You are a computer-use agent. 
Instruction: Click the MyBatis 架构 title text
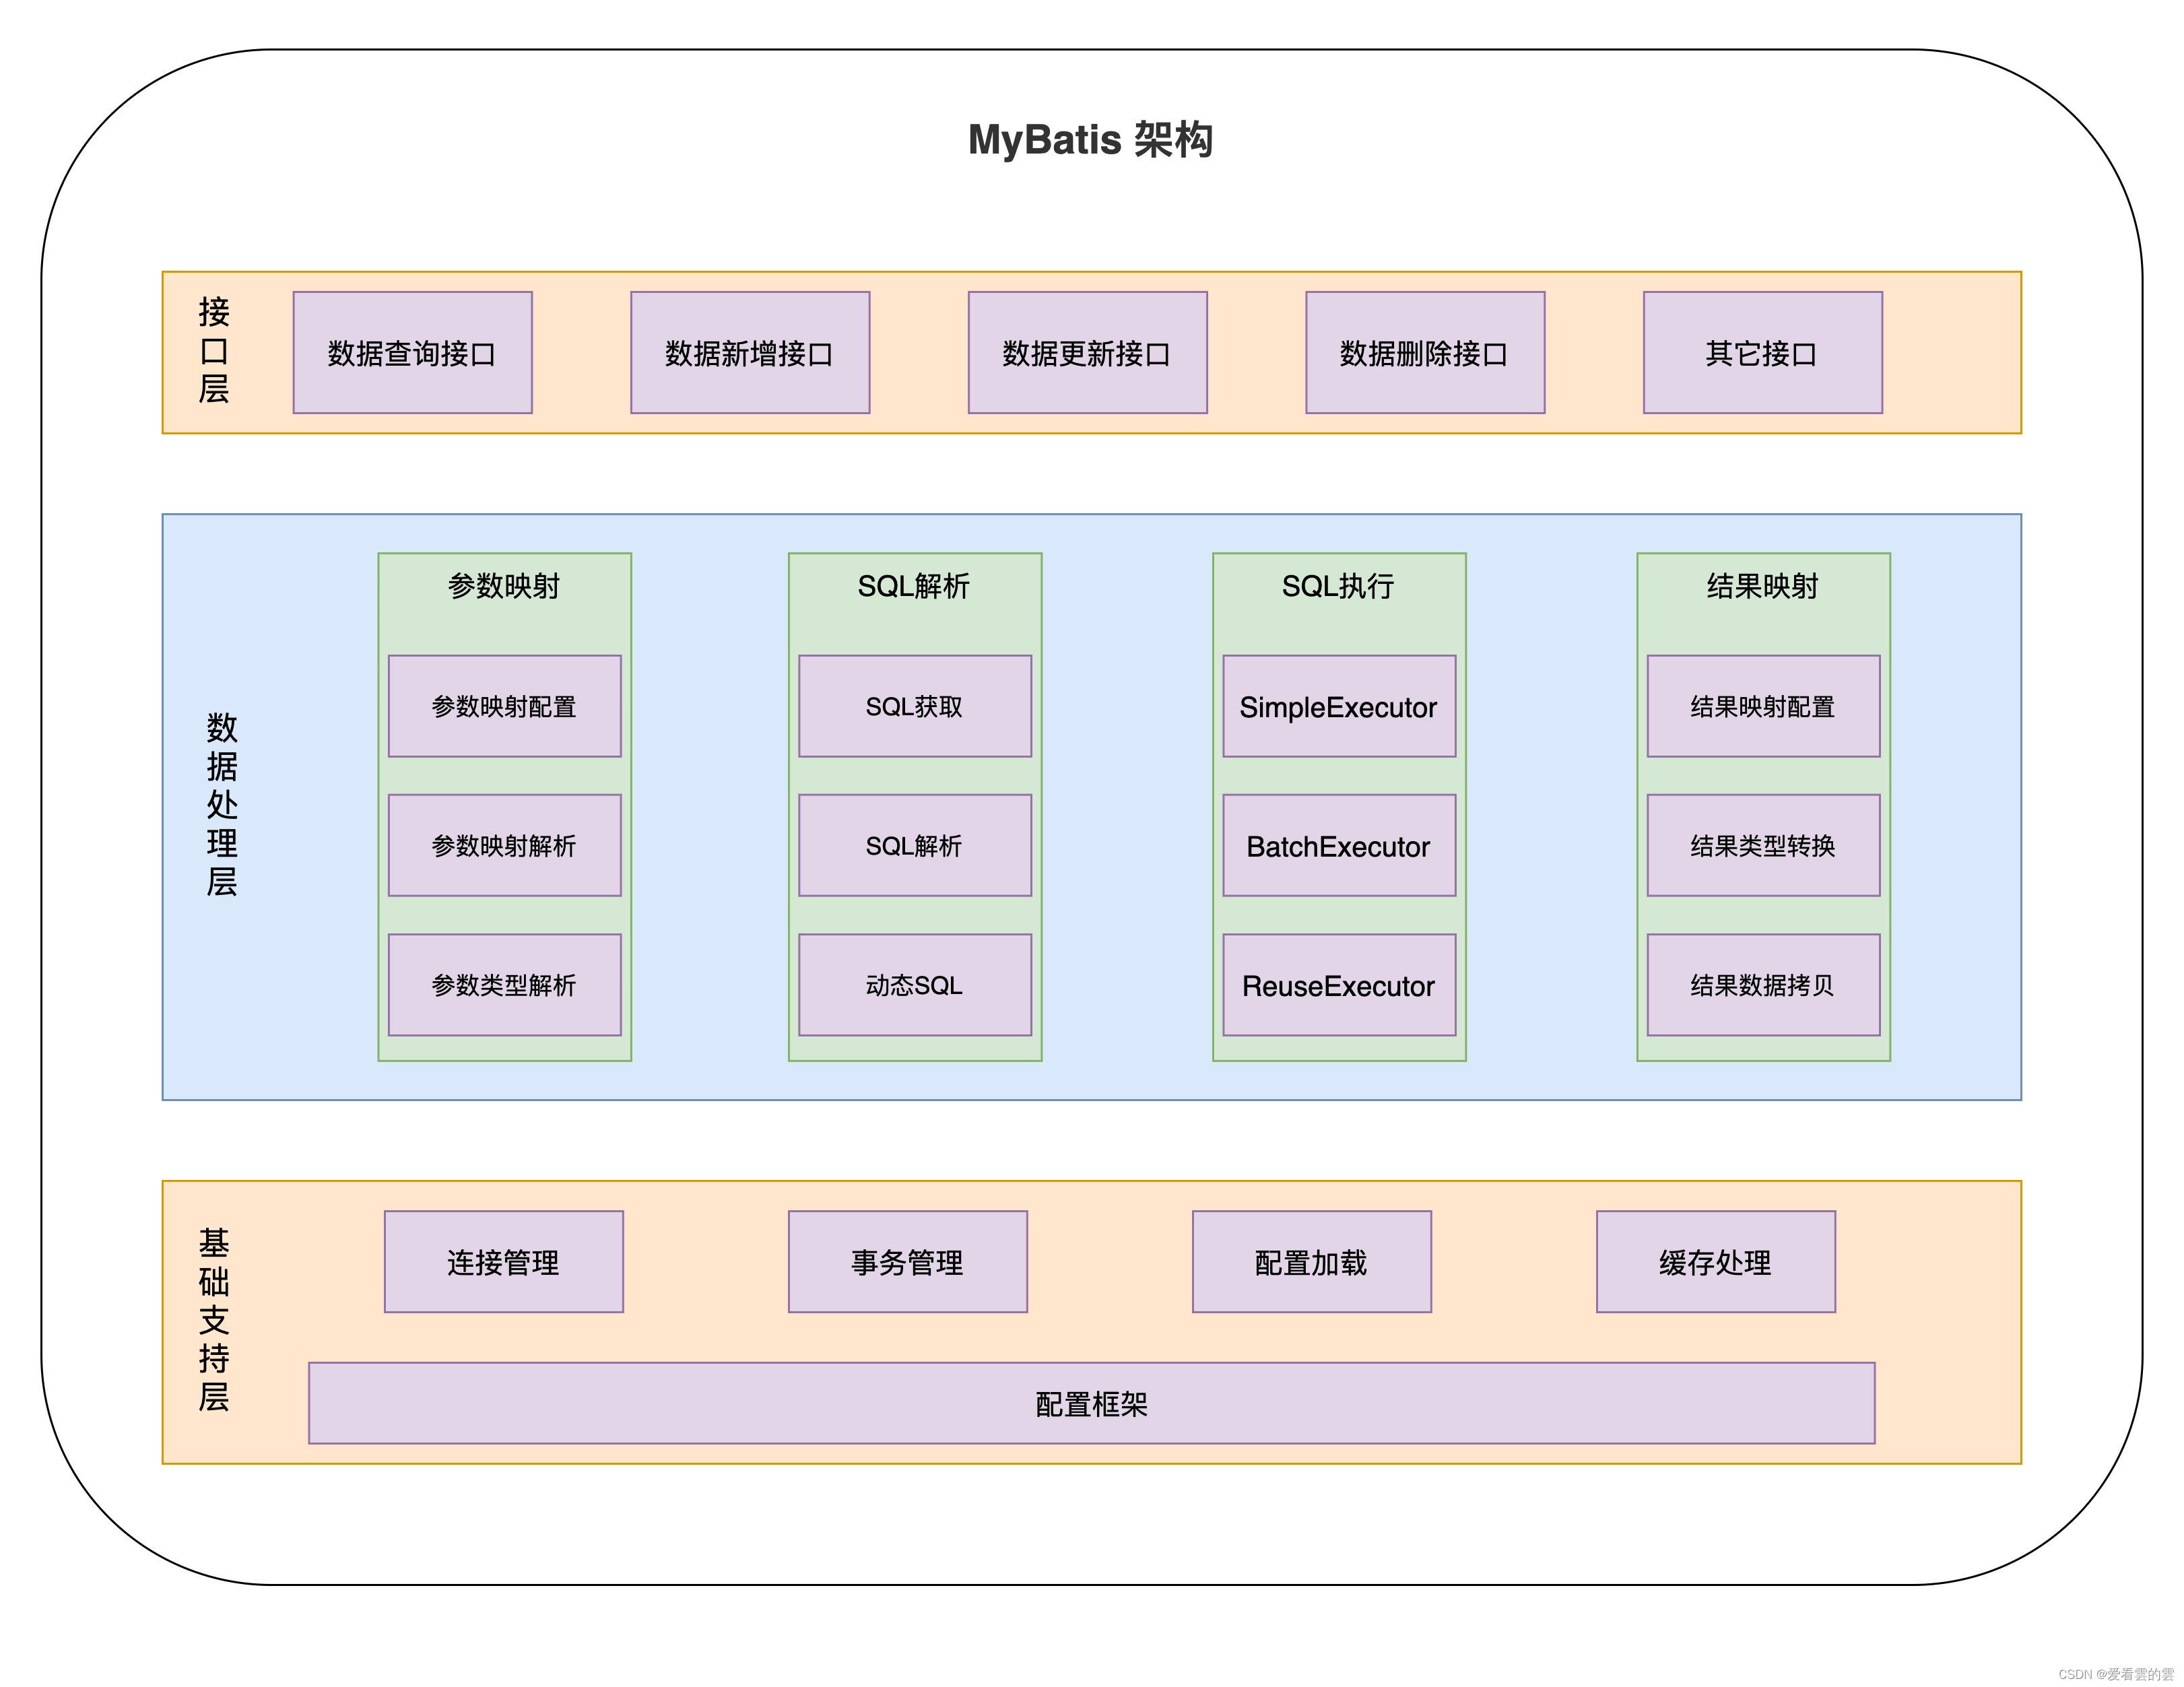(x=1091, y=139)
